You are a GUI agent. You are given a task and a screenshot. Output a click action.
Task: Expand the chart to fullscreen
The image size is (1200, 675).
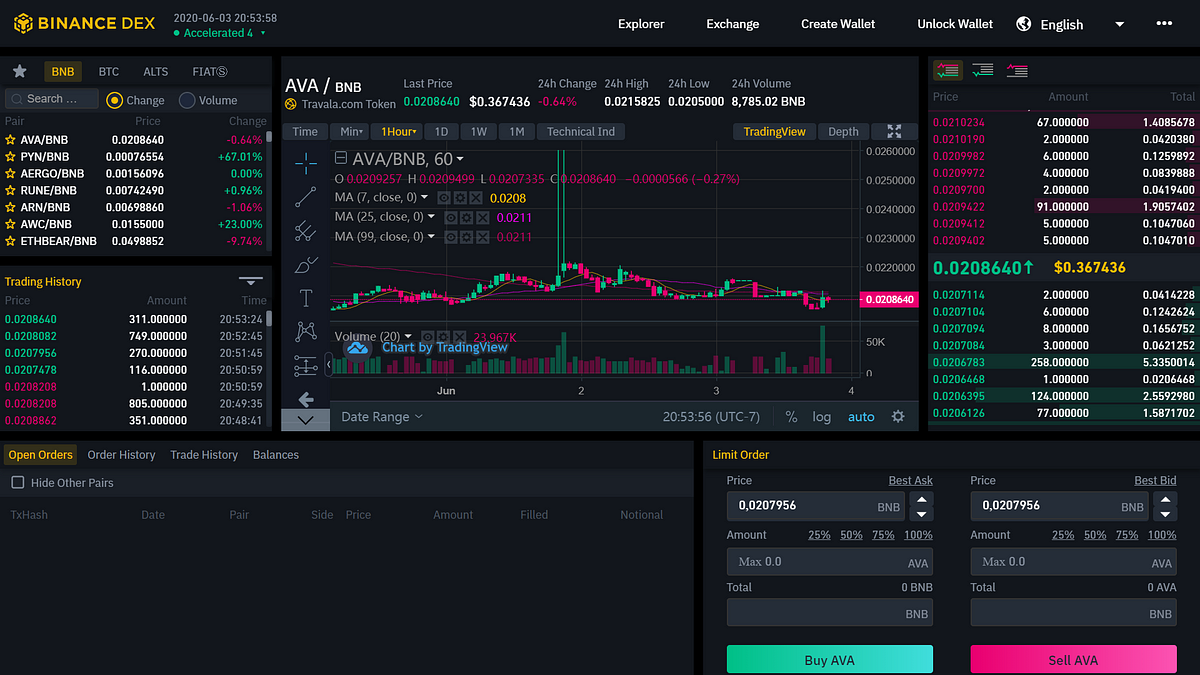[x=894, y=131]
